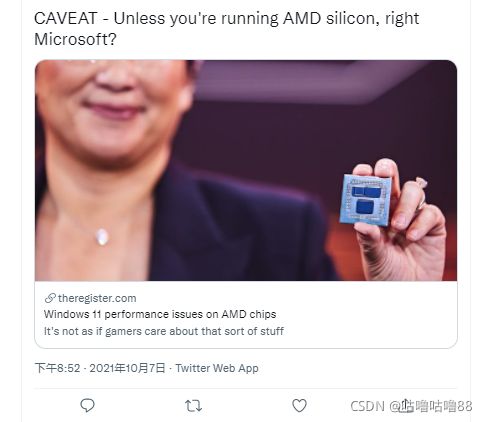Click the blue processor chip in the photo

click(x=367, y=199)
